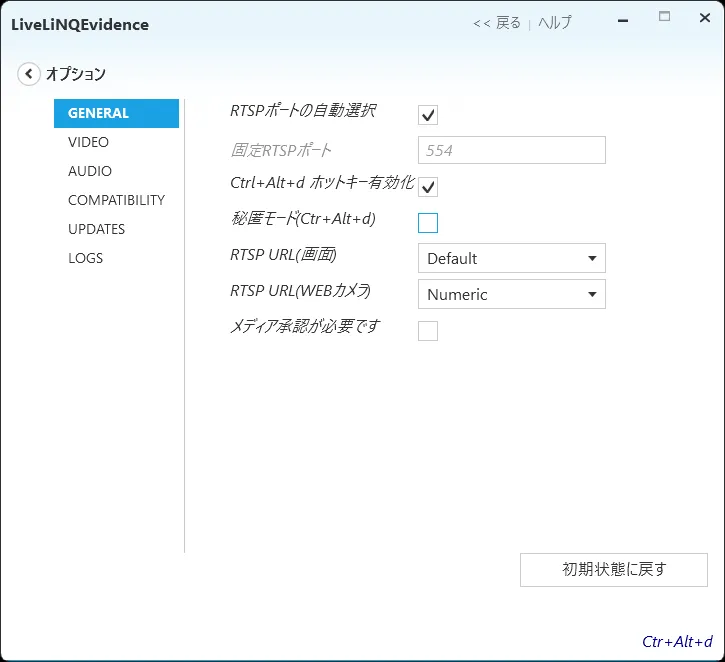725x662 pixels.
Task: Minimize the LiveLiNQEvidence window
Action: point(623,20)
